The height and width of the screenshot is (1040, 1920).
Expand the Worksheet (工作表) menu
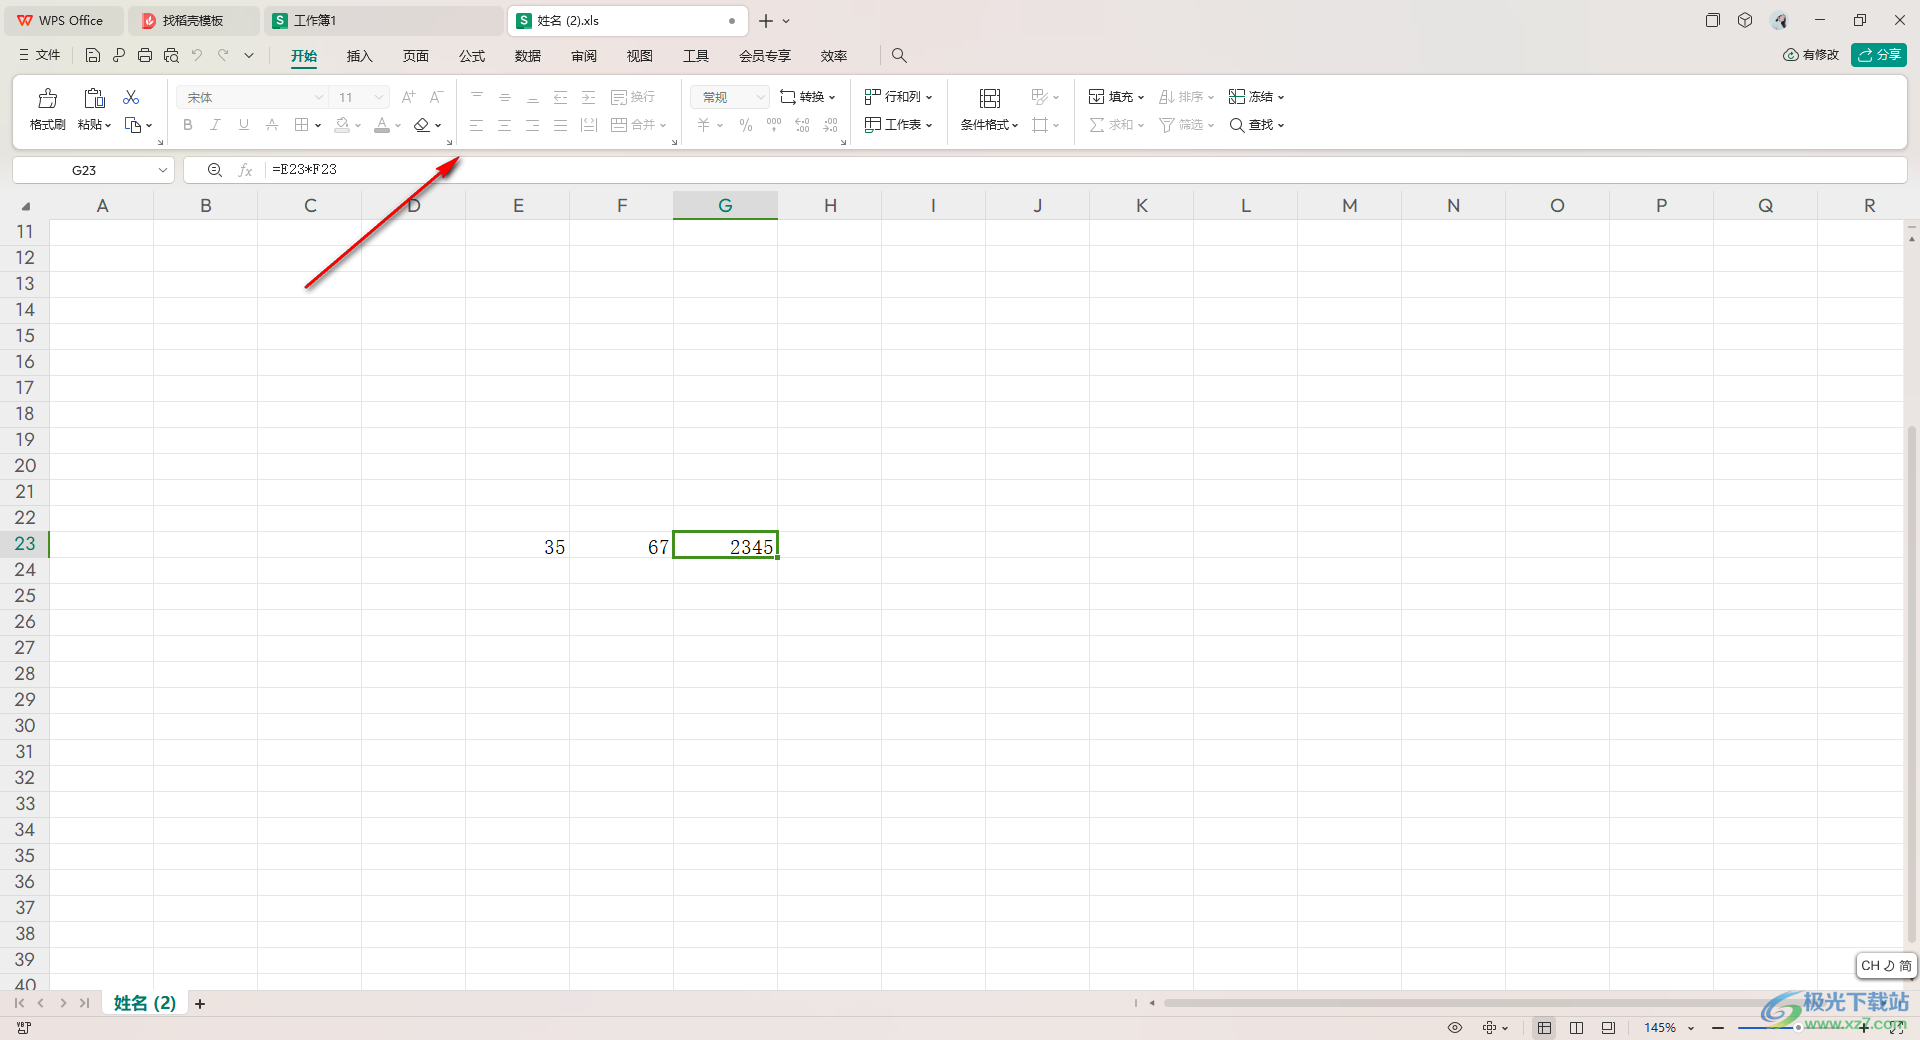pyautogui.click(x=898, y=125)
